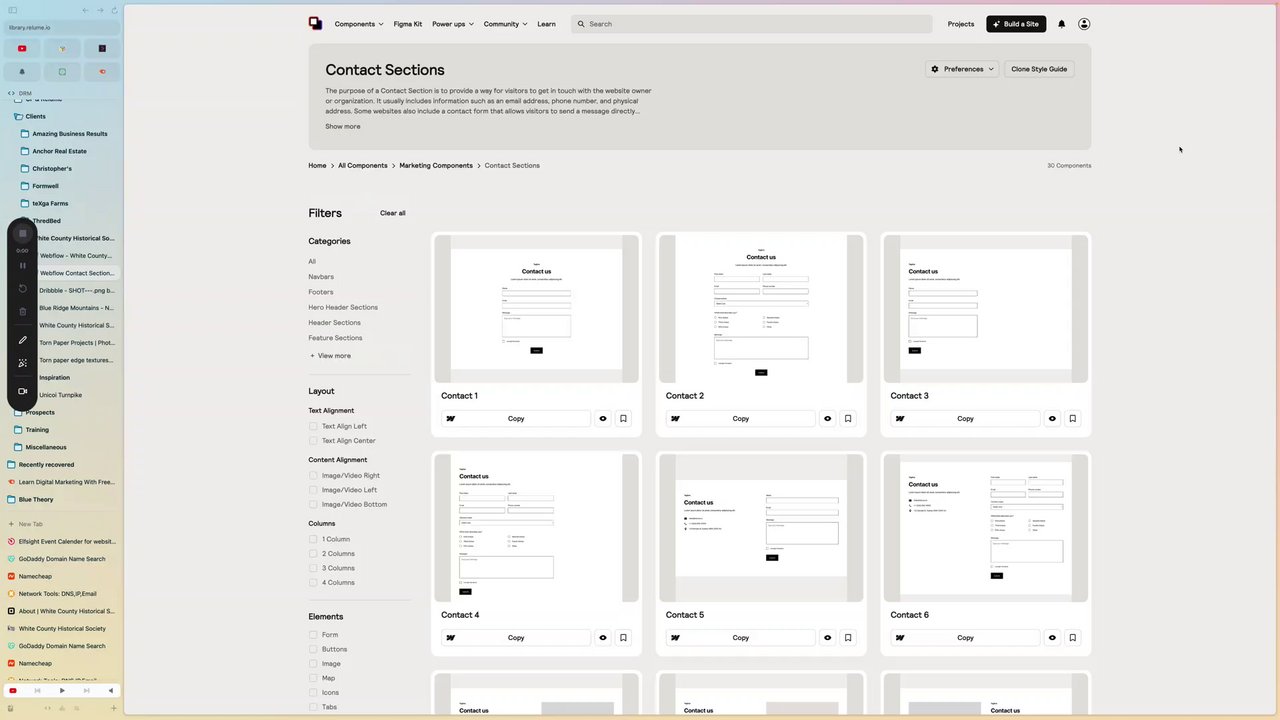
Task: Enable the Image/Video Right filter
Action: click(313, 476)
